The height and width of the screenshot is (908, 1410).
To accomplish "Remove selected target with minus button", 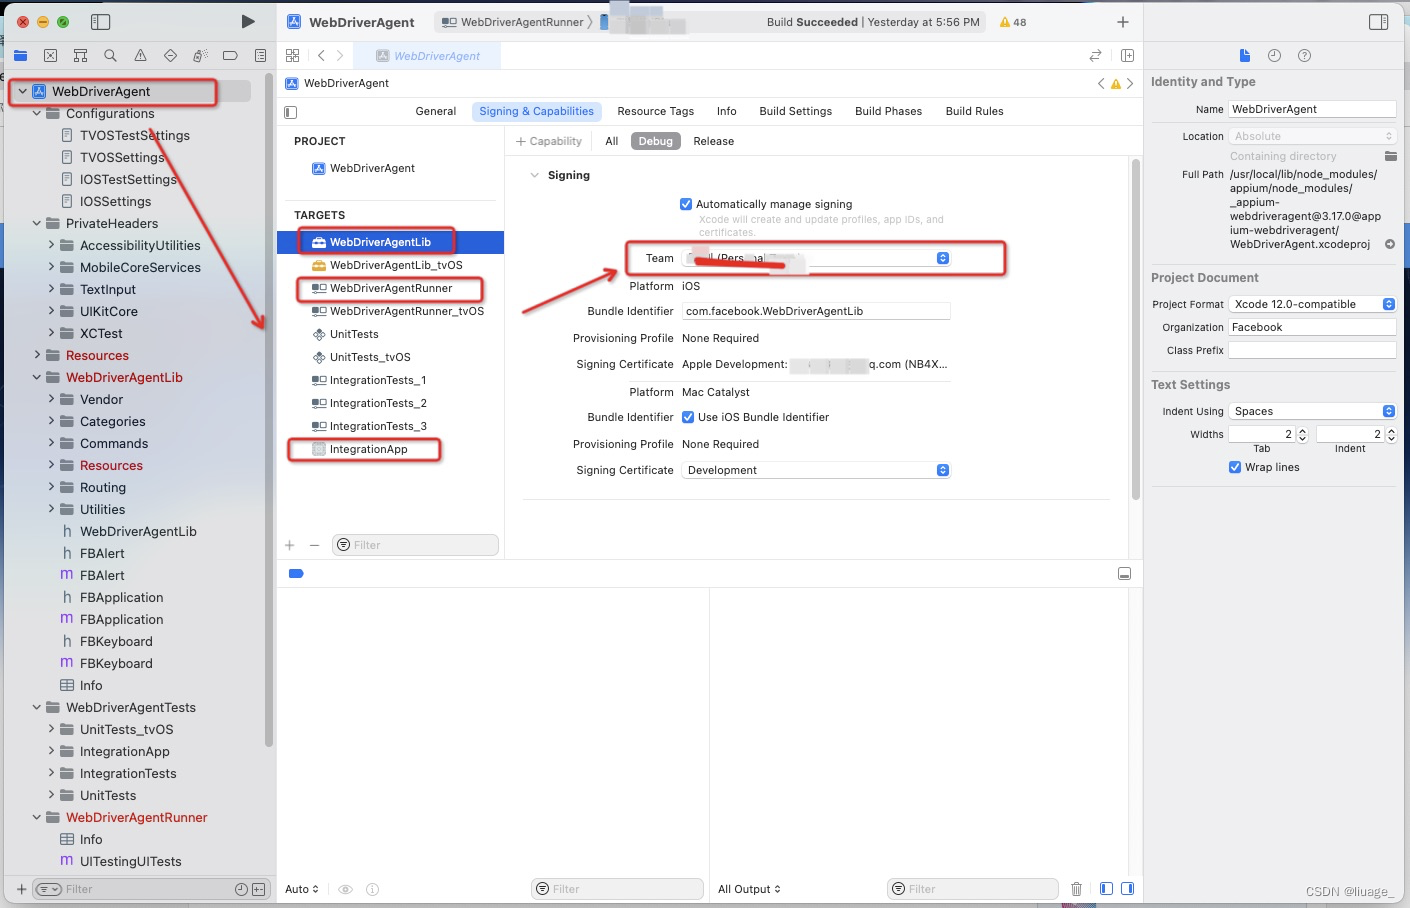I will 314,545.
